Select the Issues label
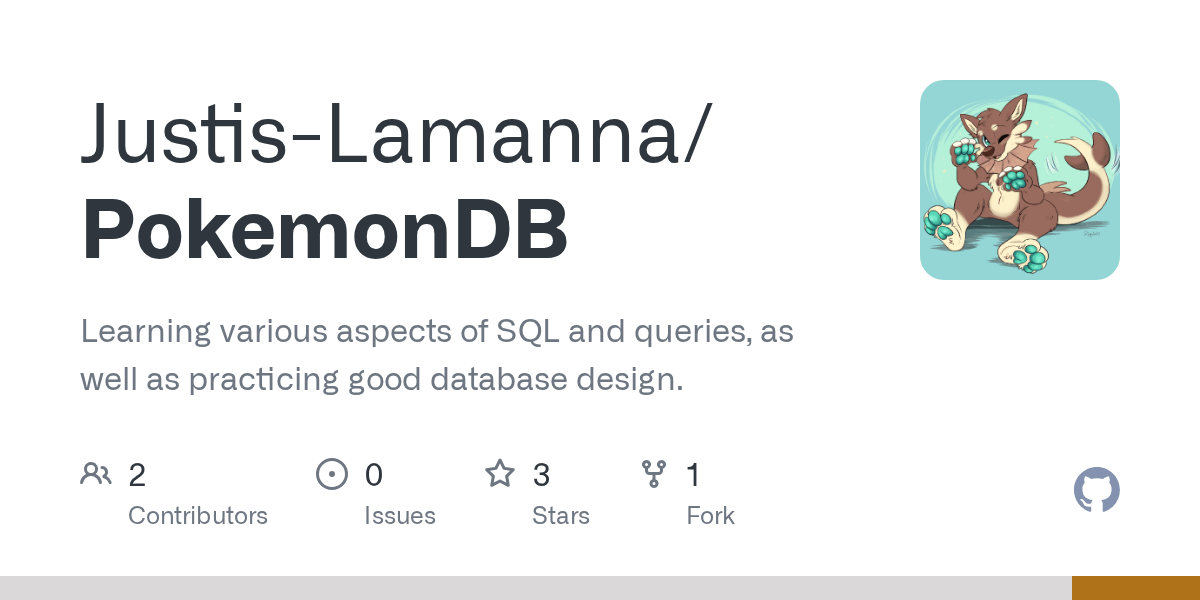The height and width of the screenshot is (600, 1200). tap(400, 516)
